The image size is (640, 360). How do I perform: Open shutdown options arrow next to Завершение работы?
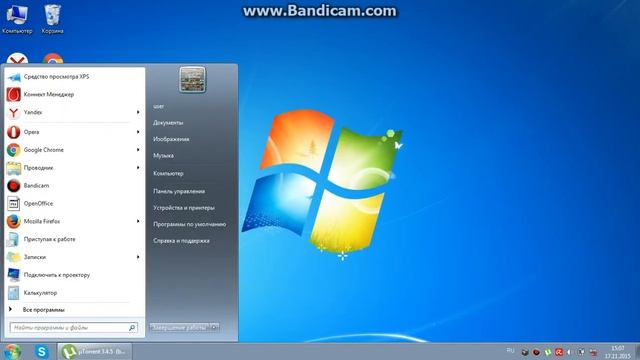(x=214, y=327)
